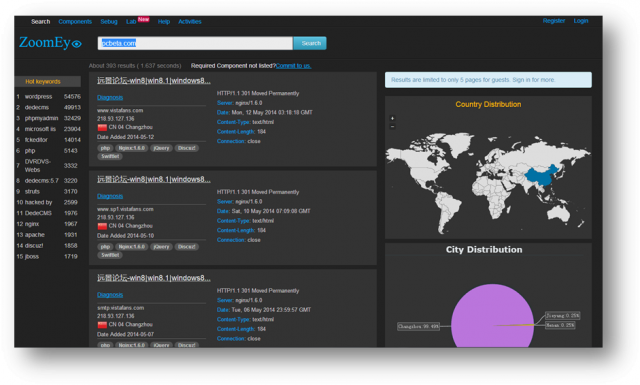640x385 pixels.
Task: Follow the 'Commit to us' link
Action: [x=293, y=66]
